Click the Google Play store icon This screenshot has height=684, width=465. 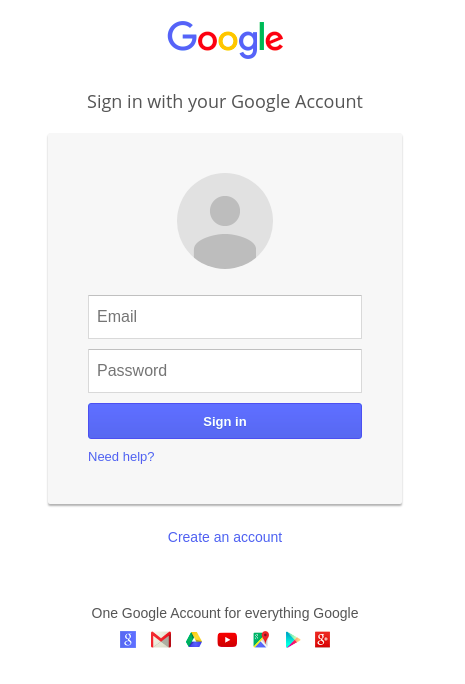[293, 640]
